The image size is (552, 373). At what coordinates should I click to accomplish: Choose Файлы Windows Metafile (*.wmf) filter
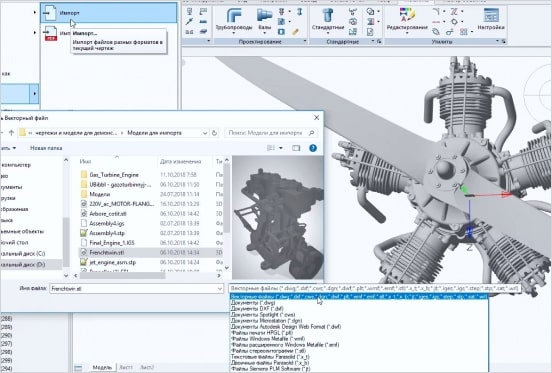(268, 339)
